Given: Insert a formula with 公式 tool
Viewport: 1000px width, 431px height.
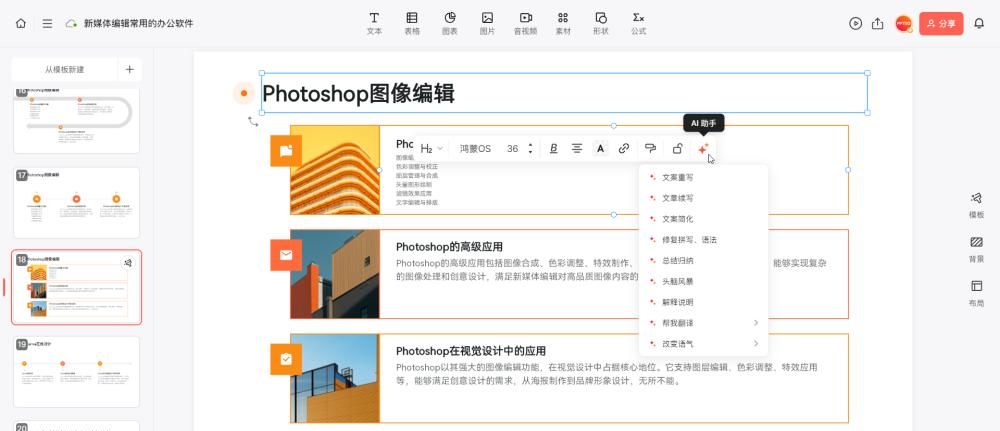Looking at the screenshot, I should tap(638, 24).
